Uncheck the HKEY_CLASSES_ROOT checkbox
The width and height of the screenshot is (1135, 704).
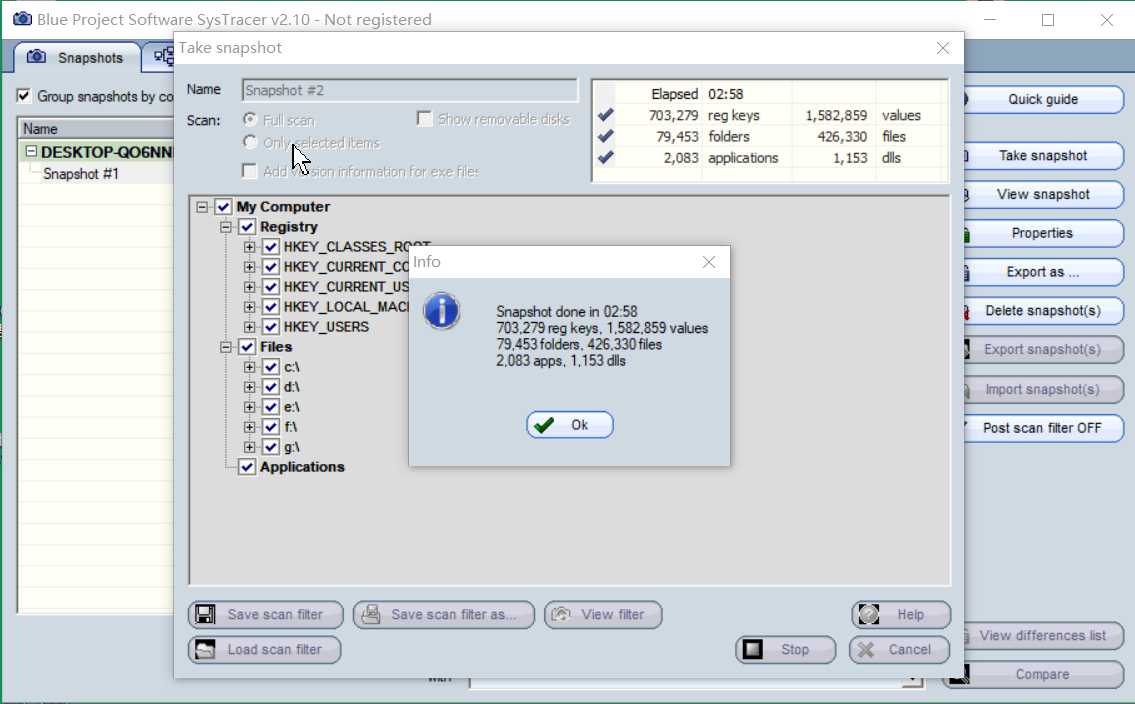[x=271, y=247]
